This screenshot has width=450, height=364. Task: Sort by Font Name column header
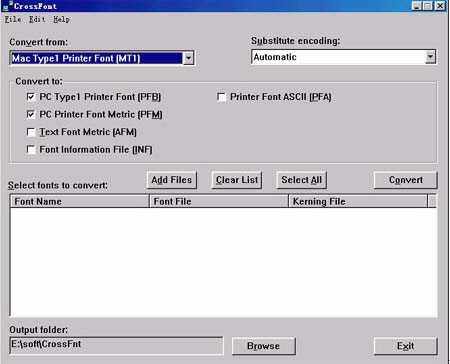coord(80,201)
